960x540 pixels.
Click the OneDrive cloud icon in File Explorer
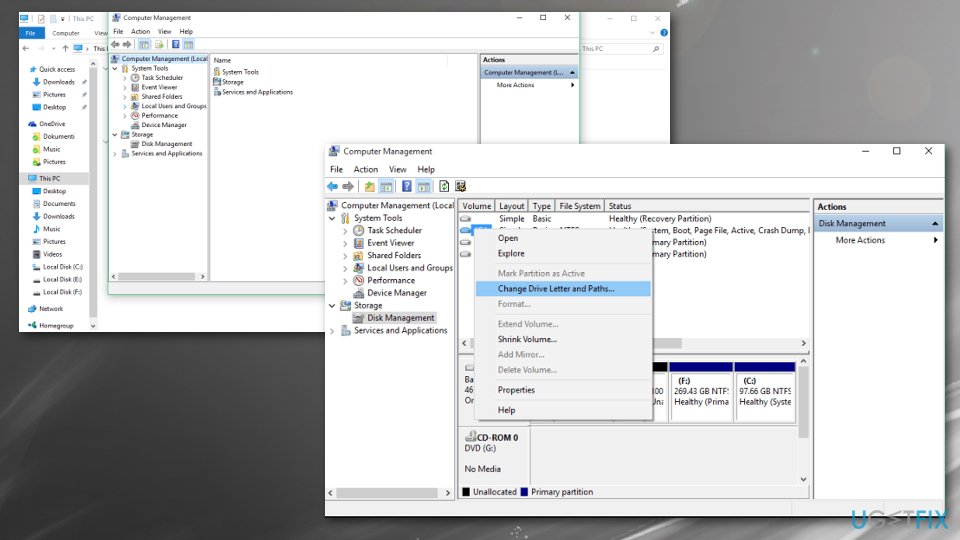(x=32, y=124)
